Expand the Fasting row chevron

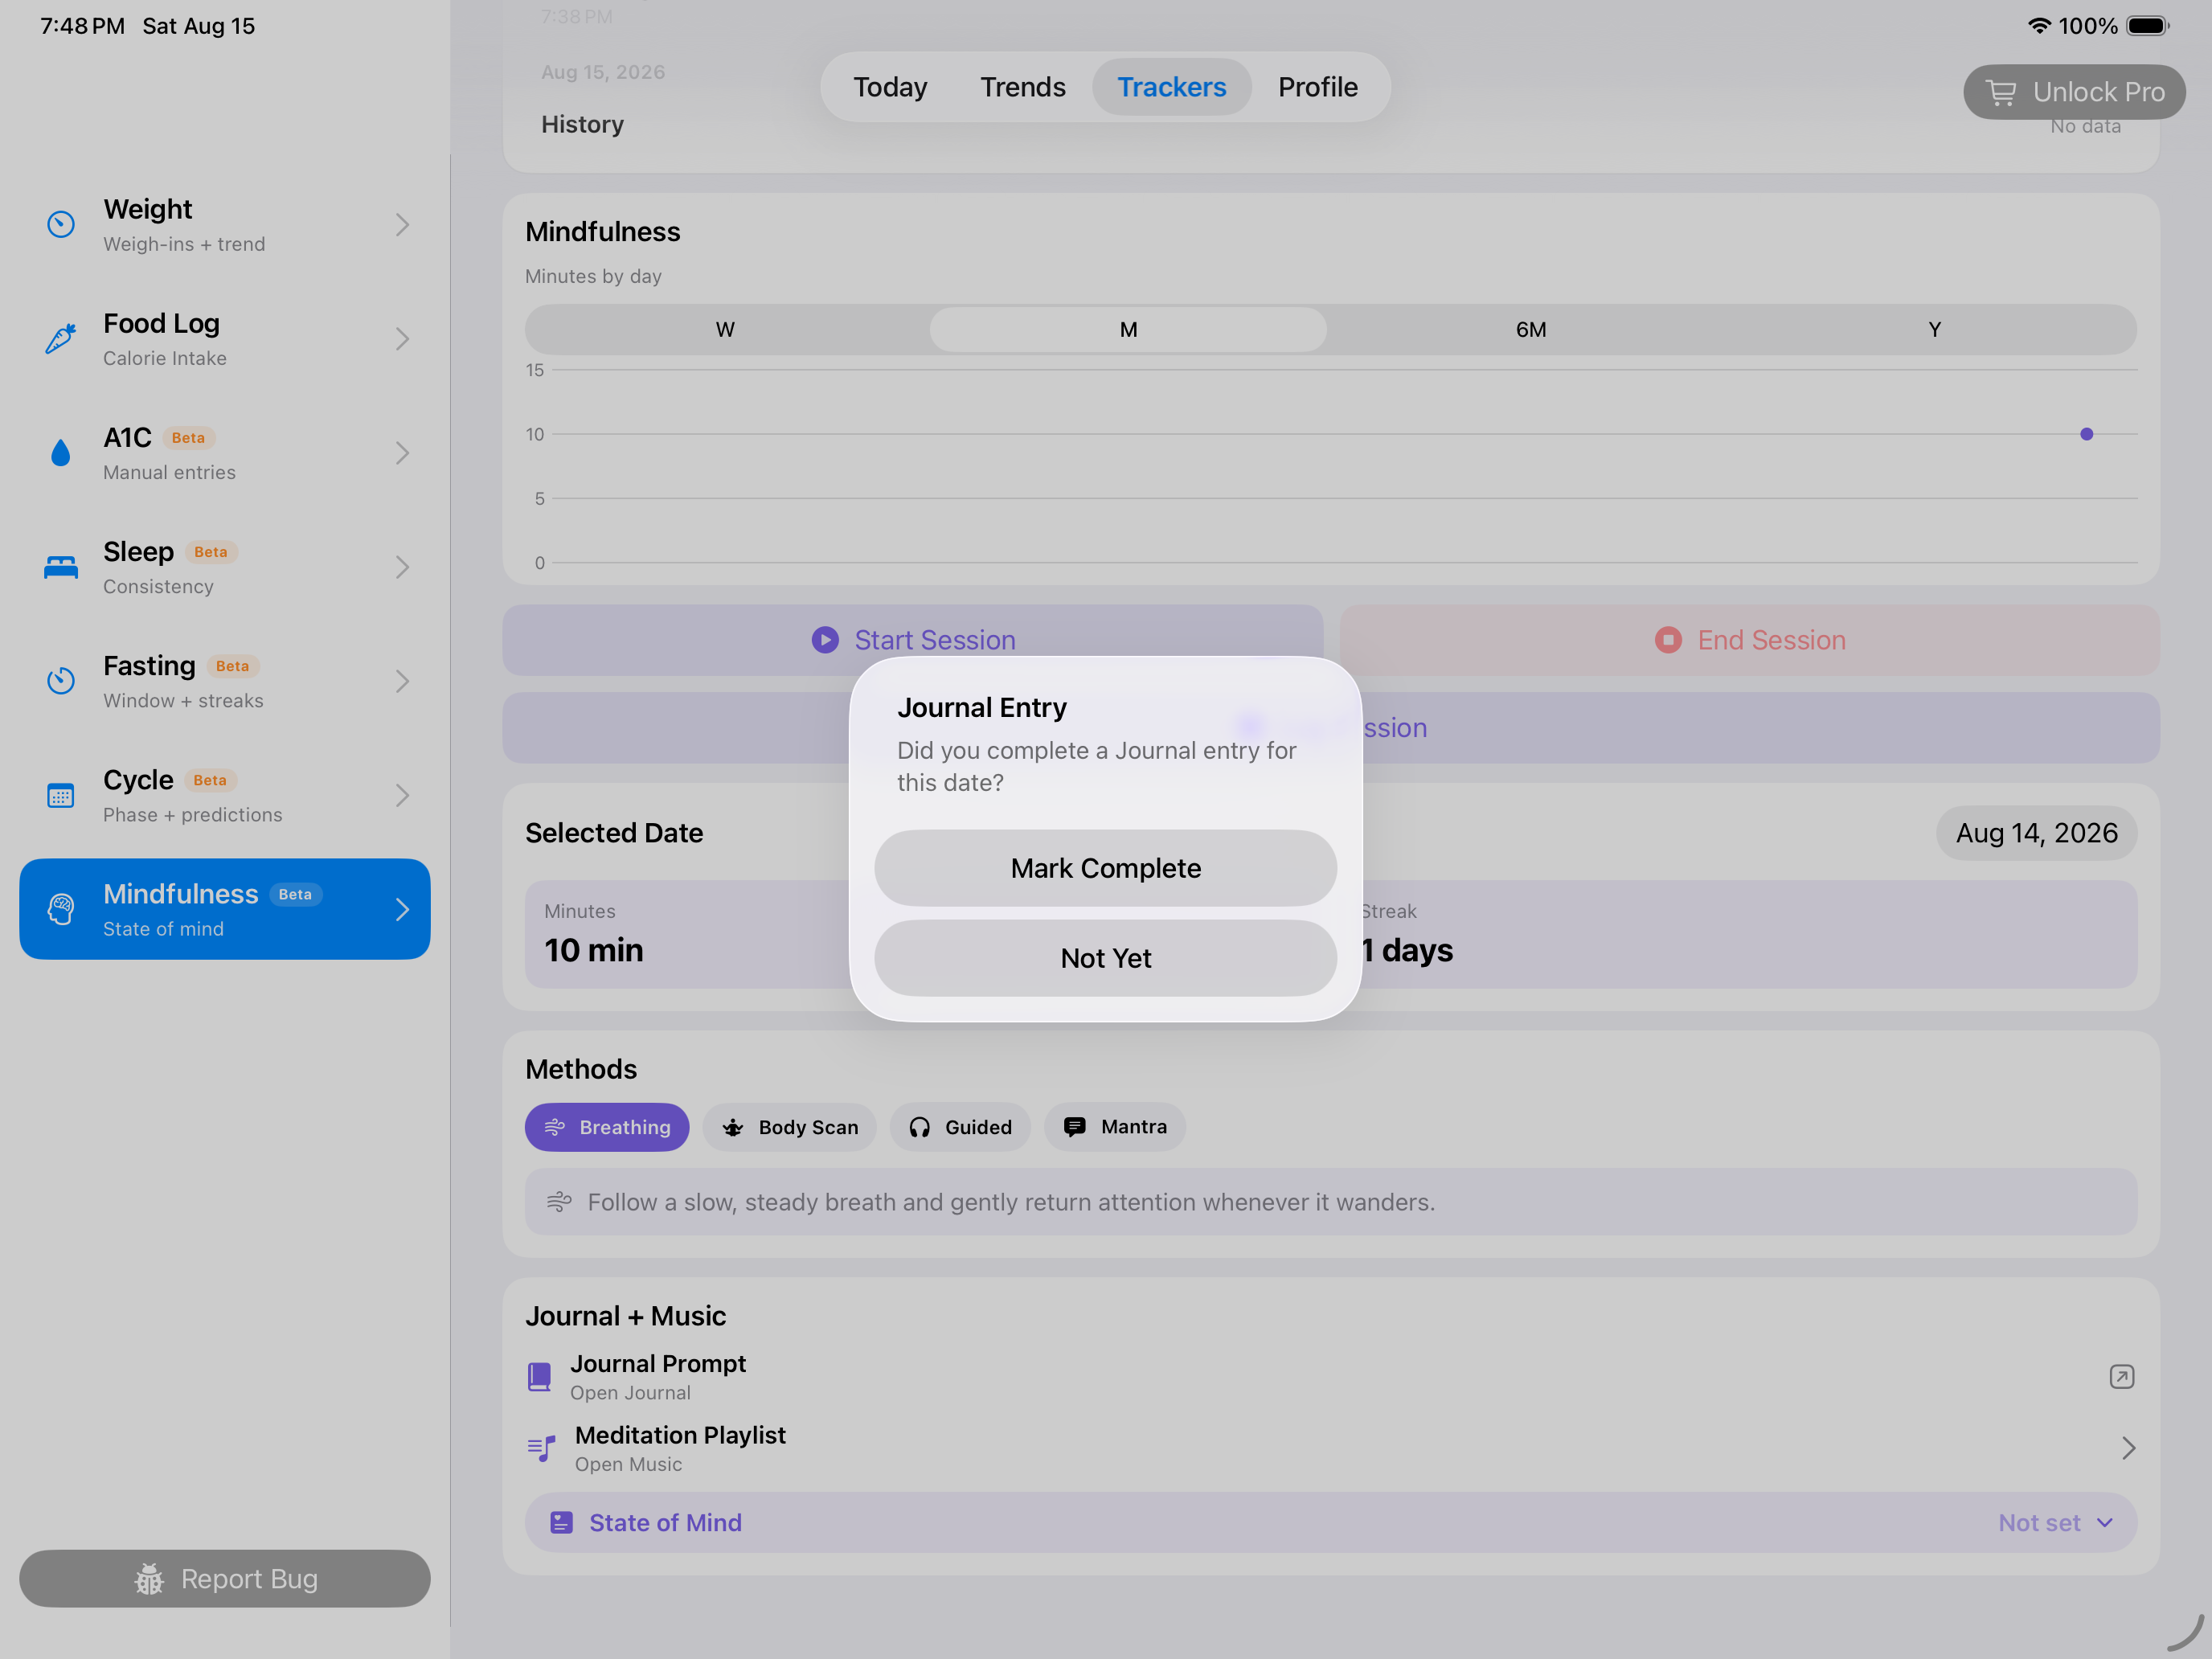click(x=402, y=681)
